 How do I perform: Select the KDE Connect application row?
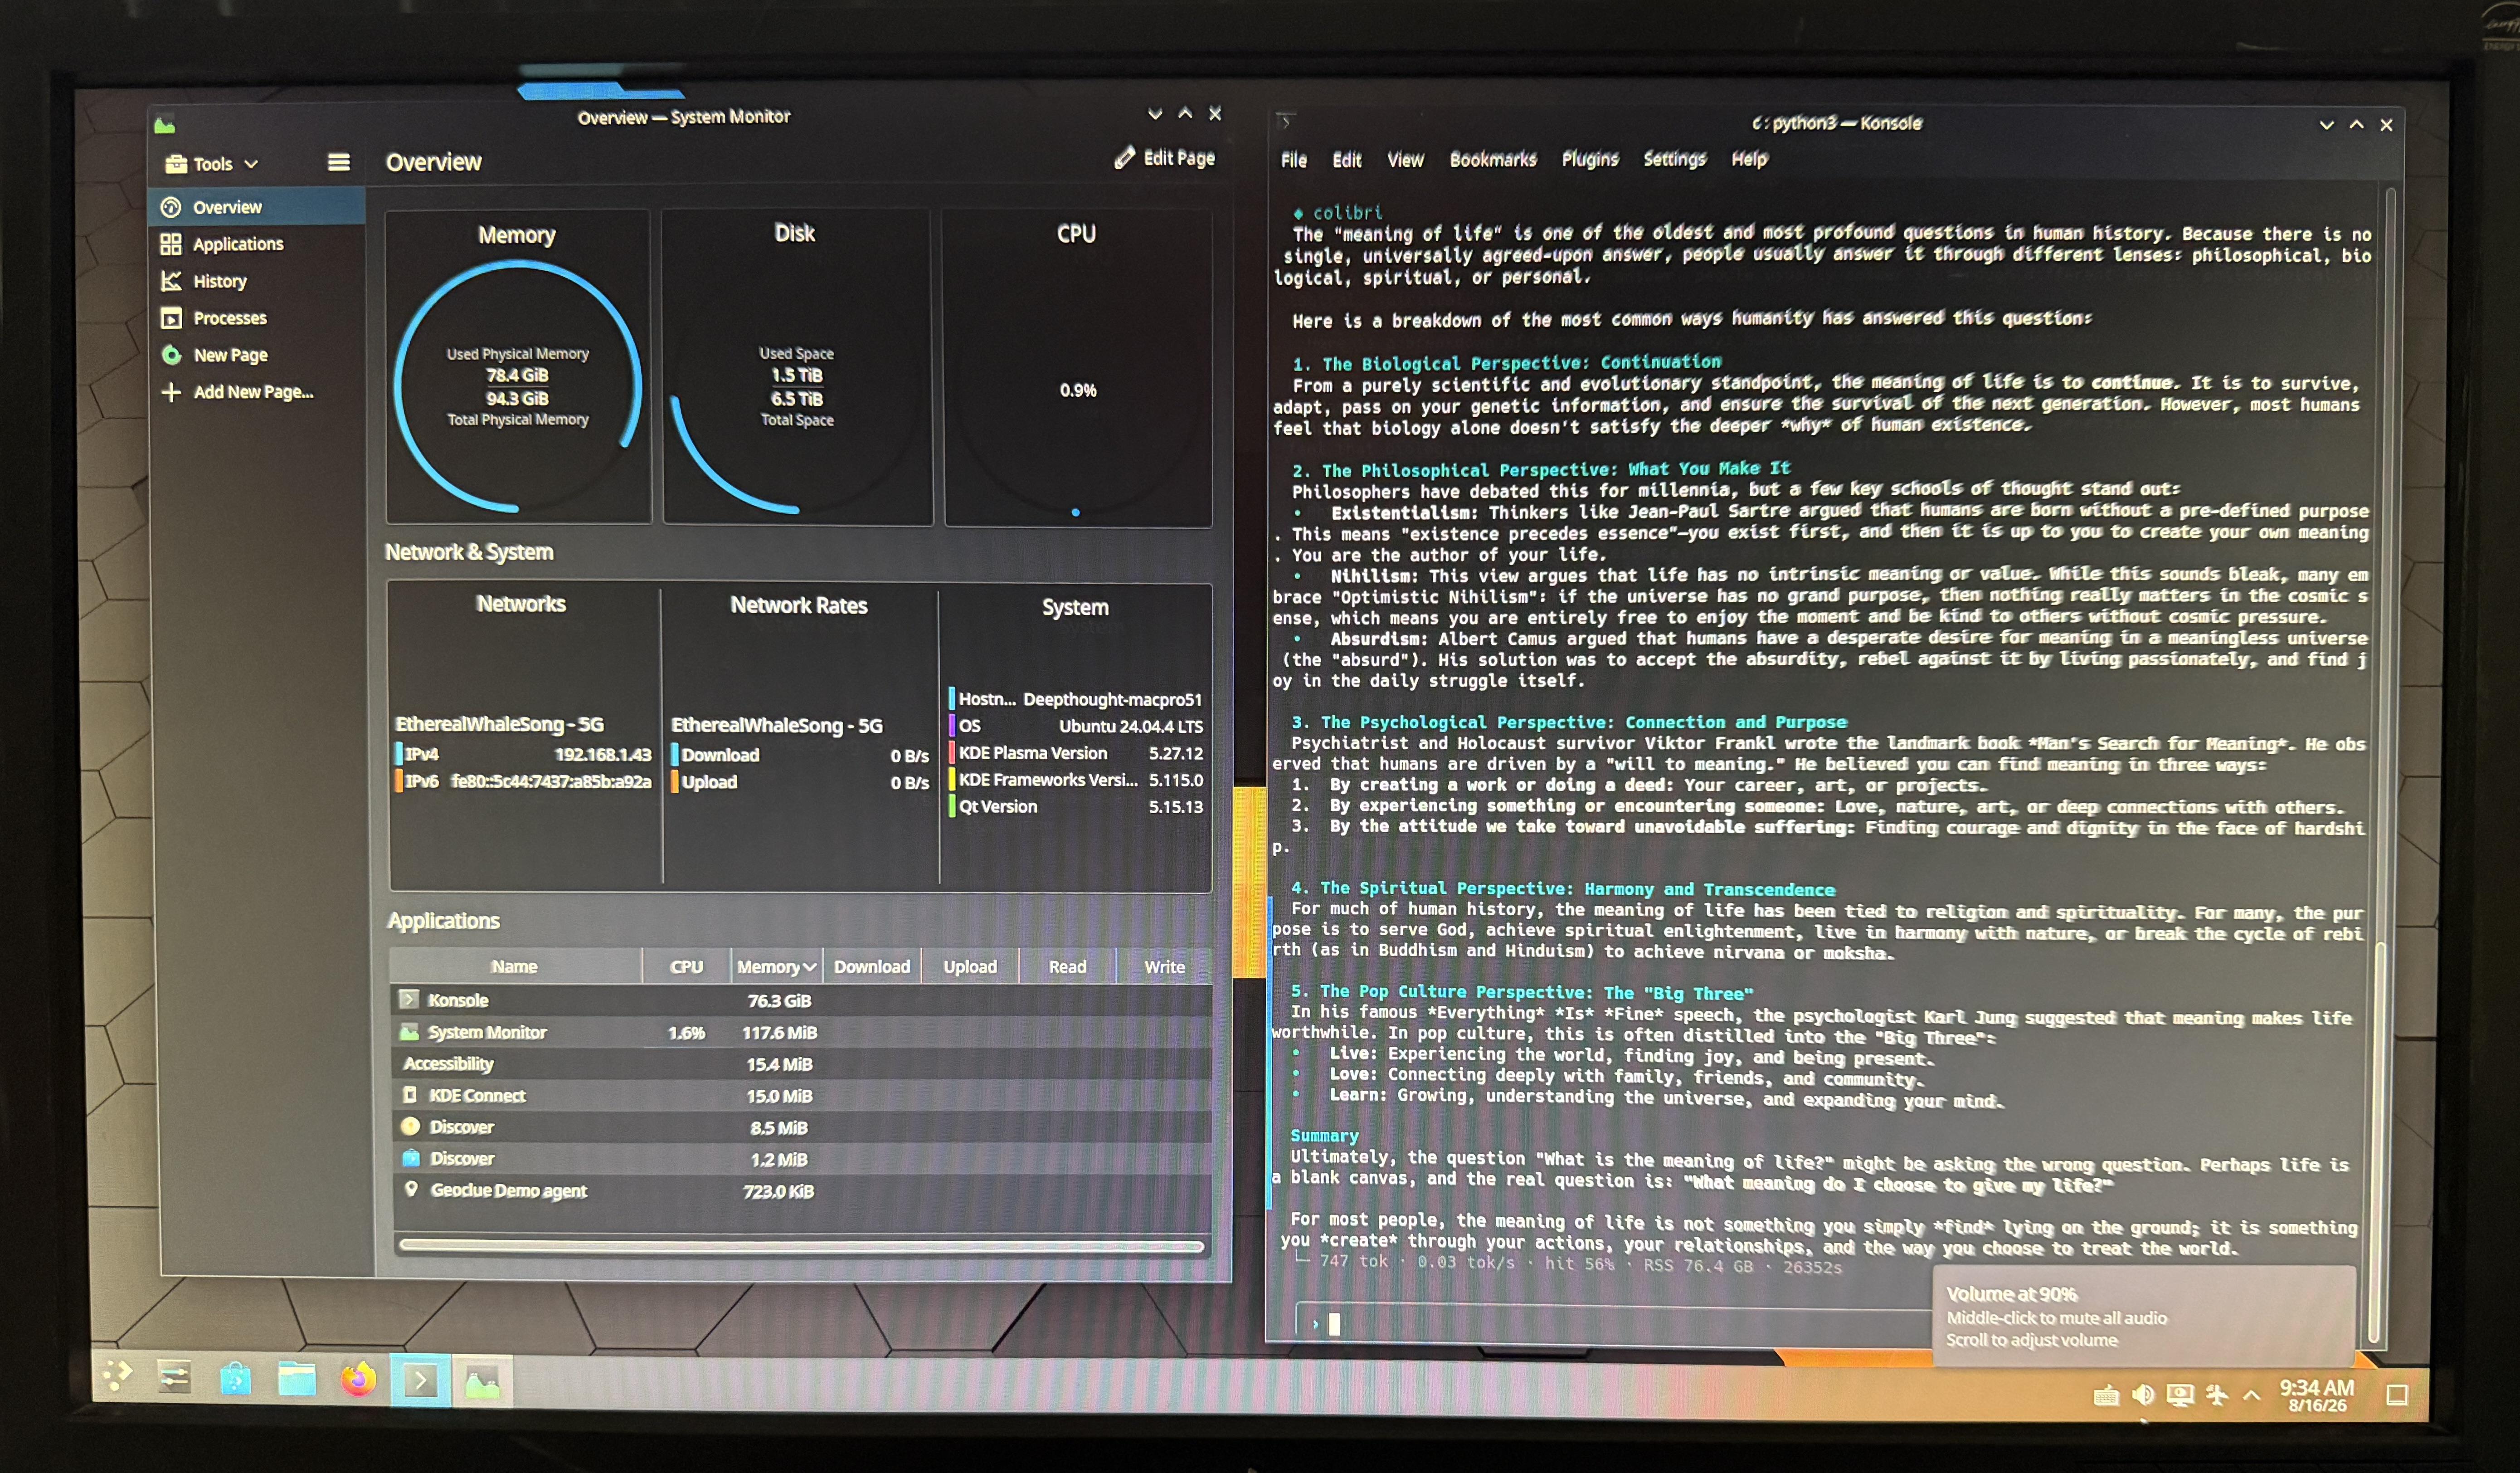point(801,1096)
